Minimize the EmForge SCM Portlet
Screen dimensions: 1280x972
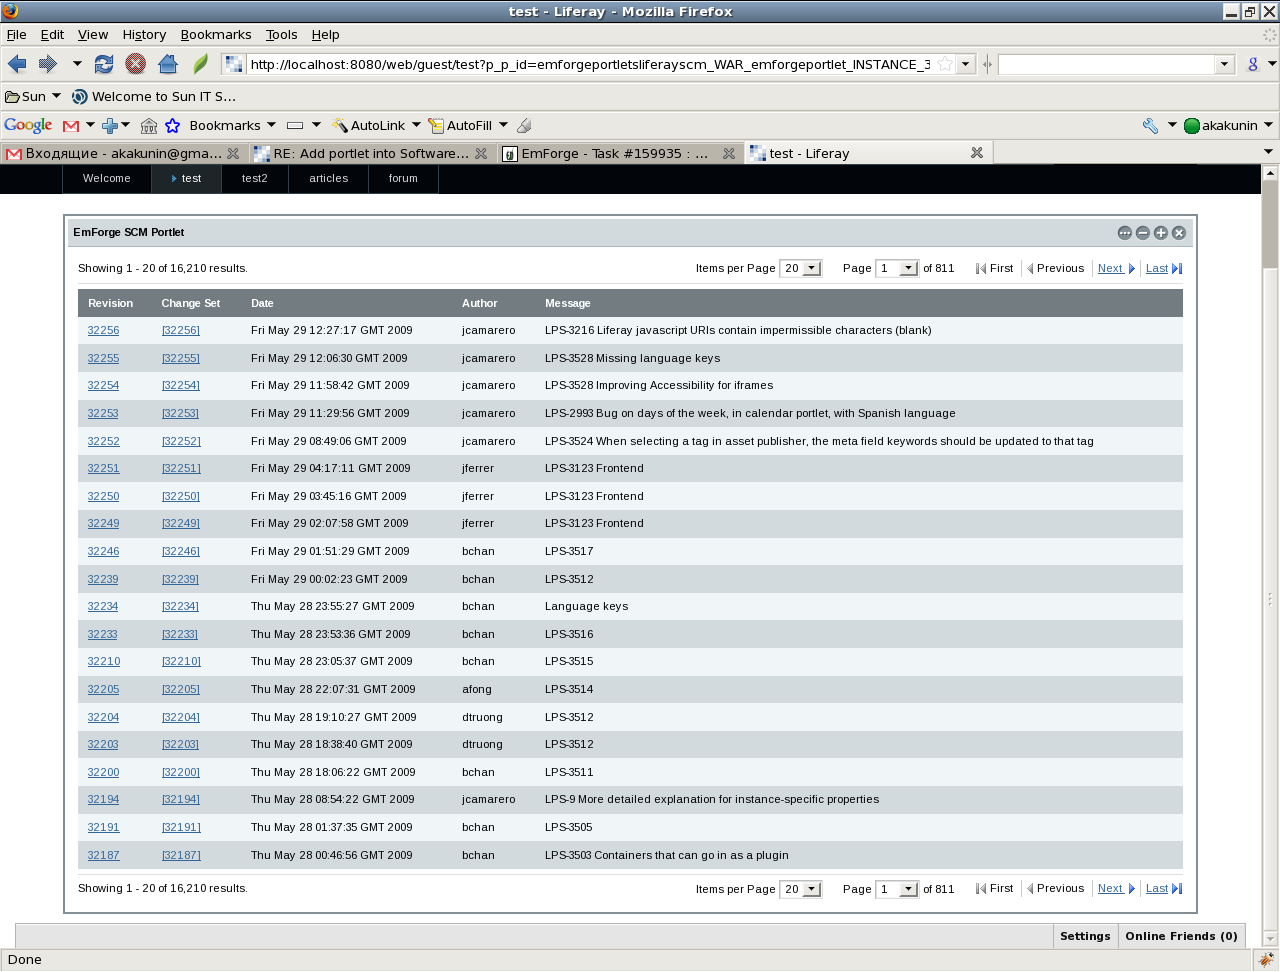coord(1143,233)
